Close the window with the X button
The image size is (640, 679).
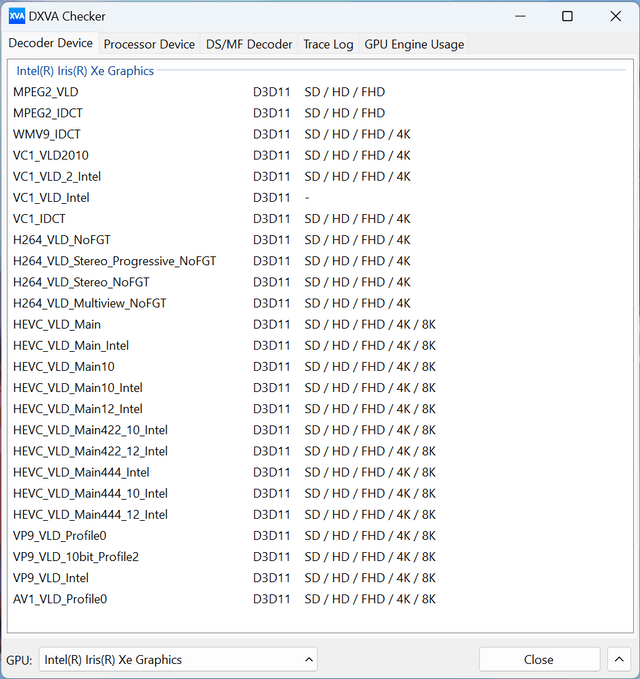point(615,16)
